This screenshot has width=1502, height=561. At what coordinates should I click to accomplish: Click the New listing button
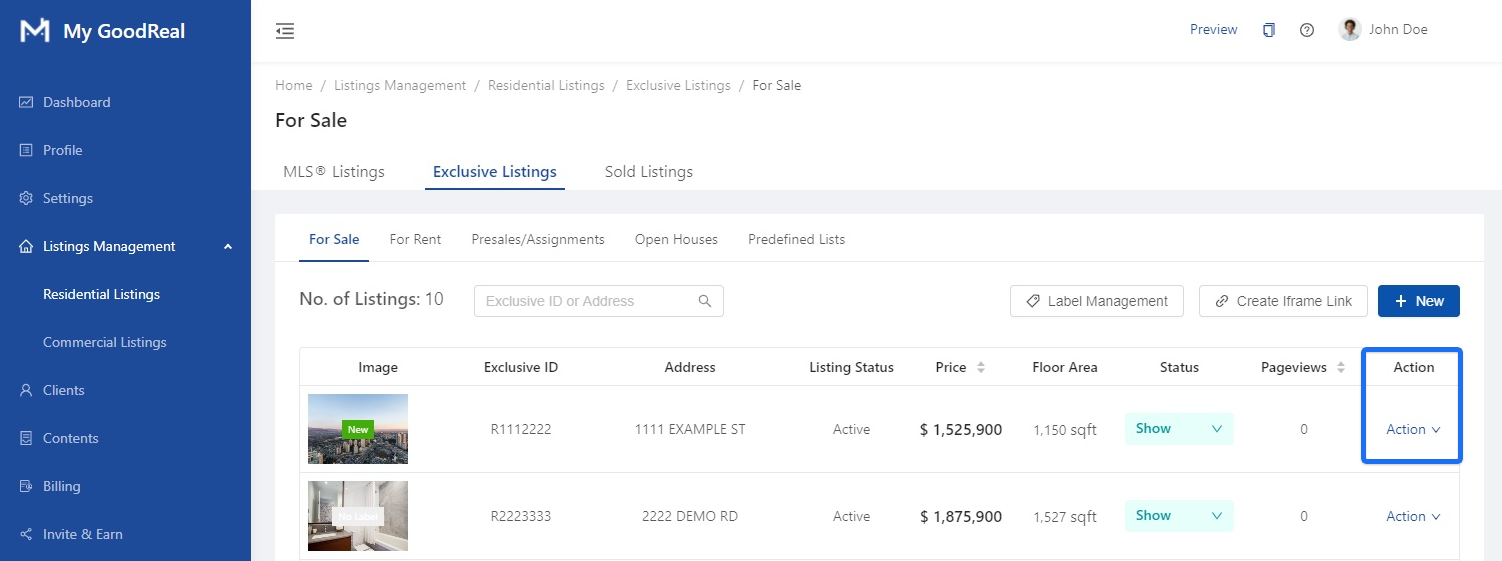[x=1418, y=301]
